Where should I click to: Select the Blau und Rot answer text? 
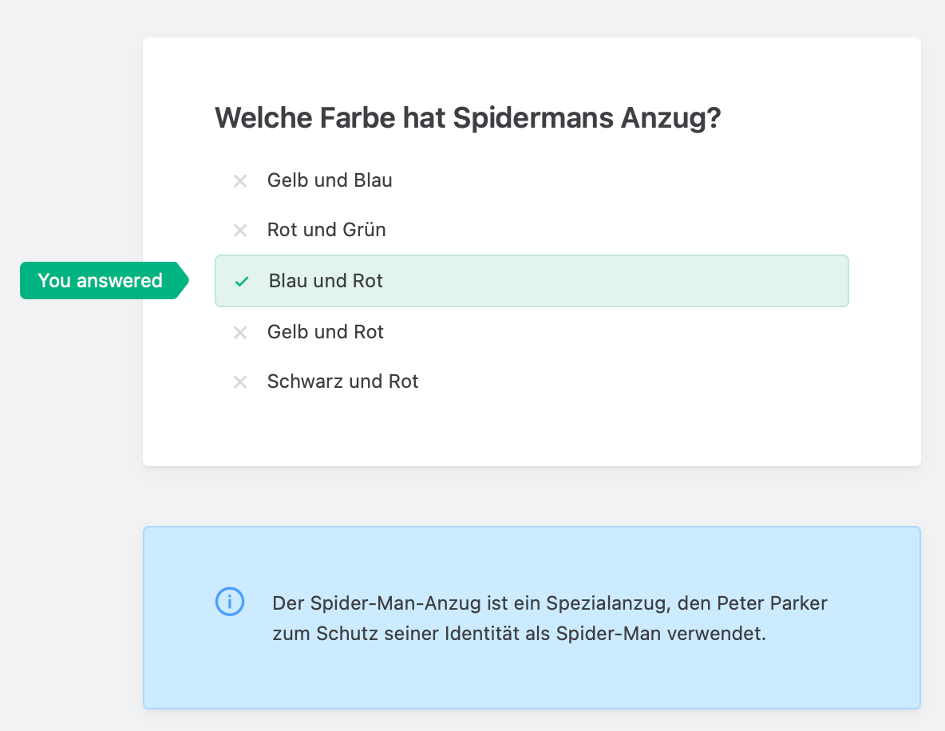coord(325,281)
